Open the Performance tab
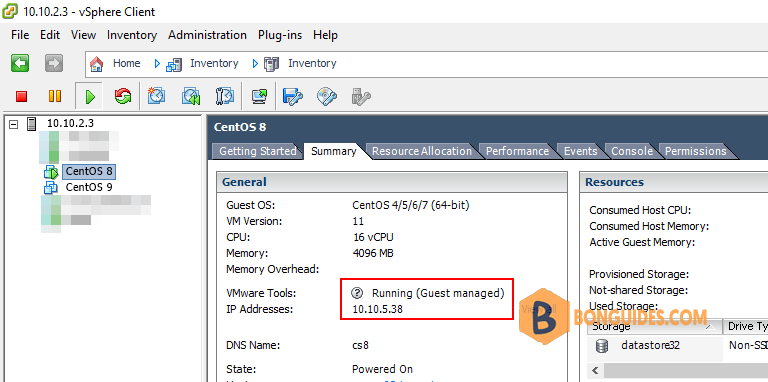Viewport: 768px width, 382px height. click(x=517, y=151)
